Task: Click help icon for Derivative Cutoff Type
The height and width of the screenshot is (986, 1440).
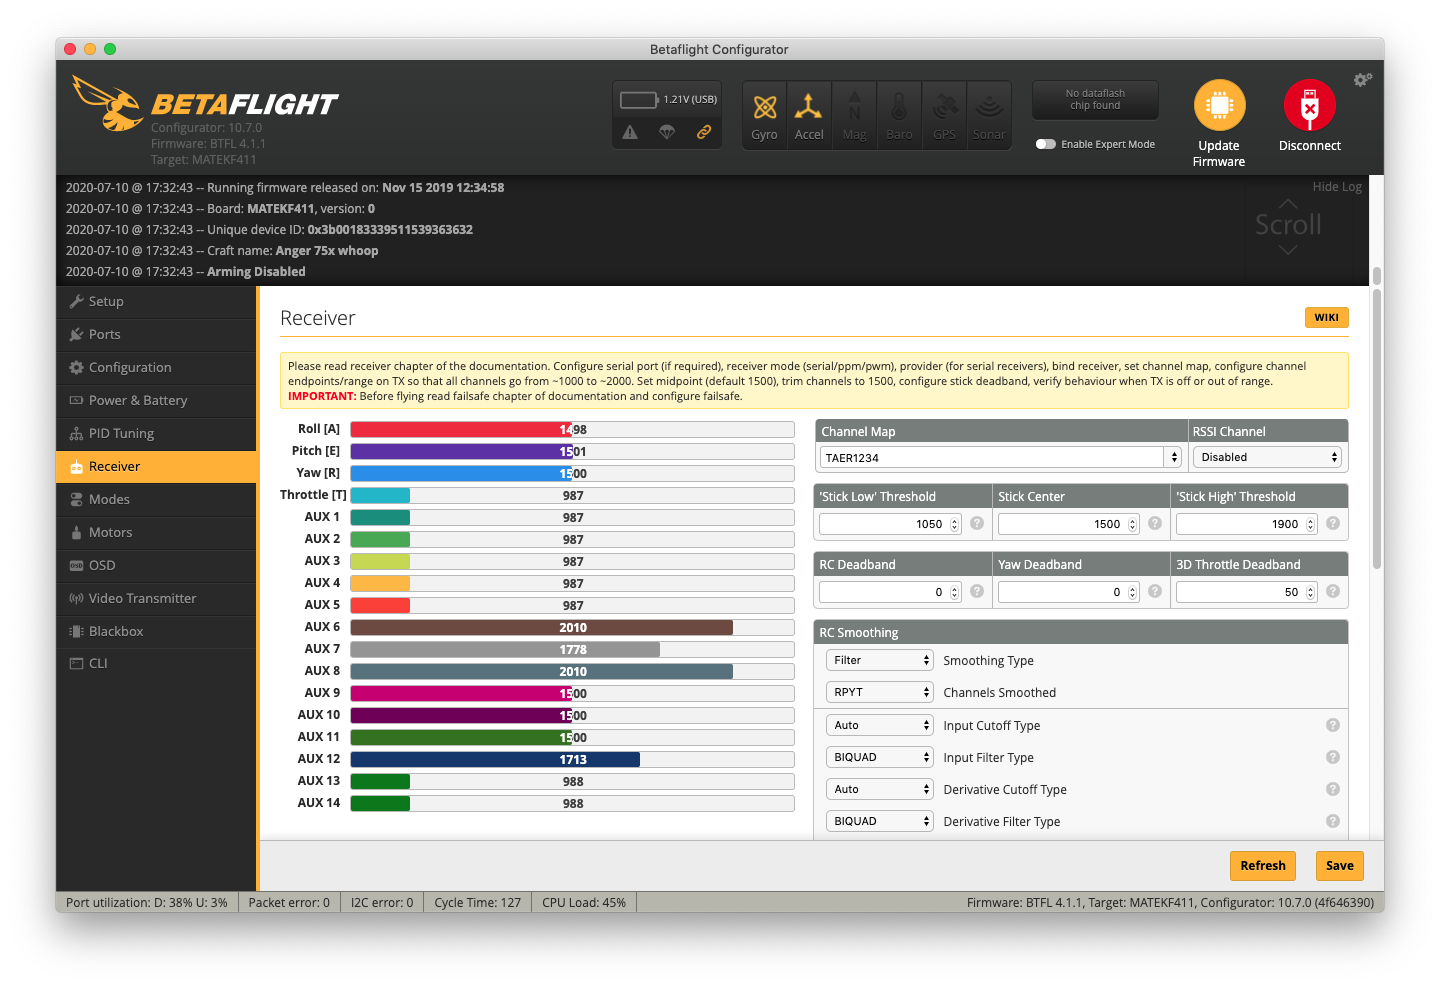Action: click(1333, 789)
